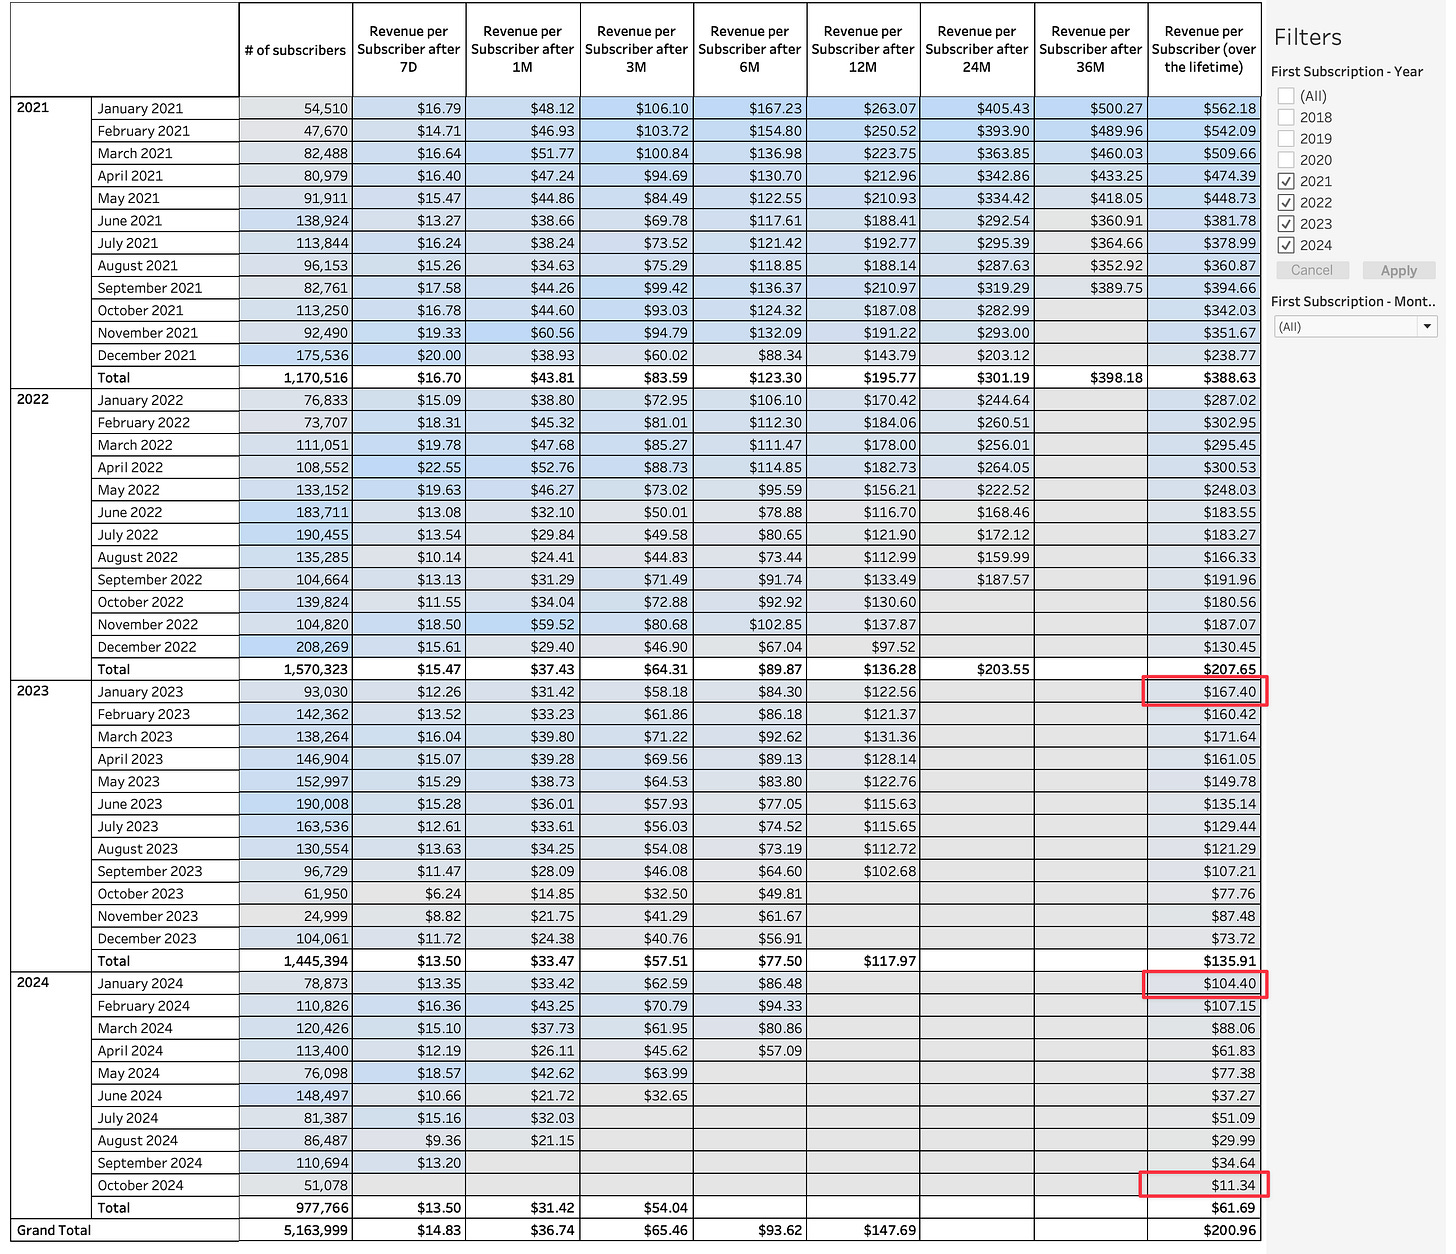1456x1254 pixels.
Task: Click the 5,163,999 grand total subscribers cell
Action: coord(296,1230)
